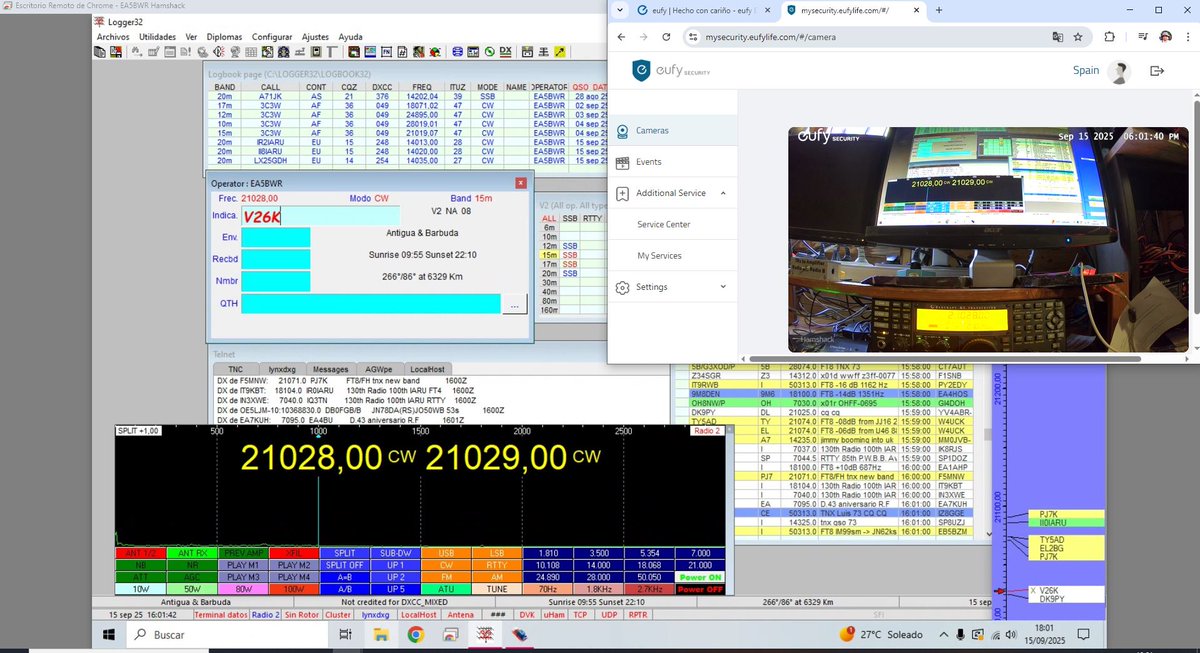Open the Ajustes menu
The width and height of the screenshot is (1200, 653).
(x=315, y=37)
